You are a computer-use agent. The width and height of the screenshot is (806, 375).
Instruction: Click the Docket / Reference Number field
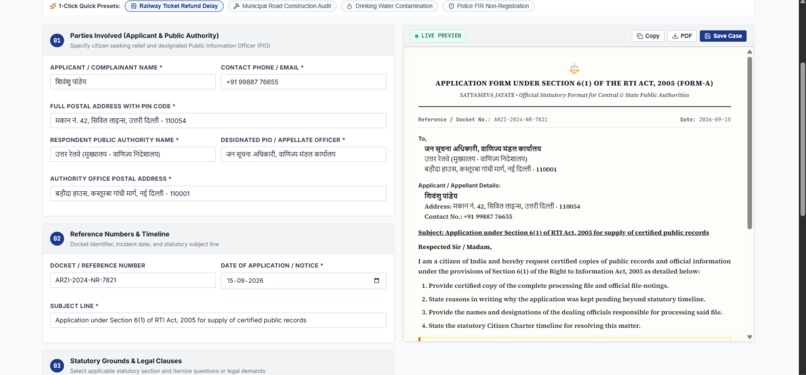click(133, 280)
